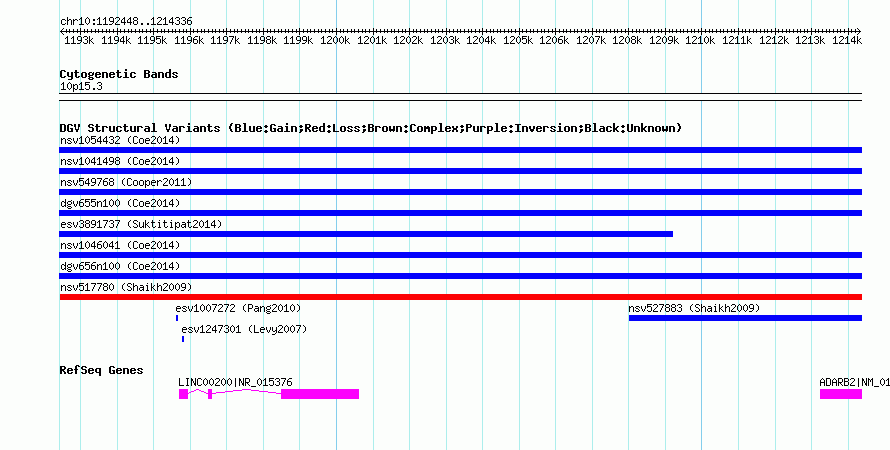Click the nsv527883 (Shaikh2009) label
Viewport: 890px width, 450px height.
(694, 308)
